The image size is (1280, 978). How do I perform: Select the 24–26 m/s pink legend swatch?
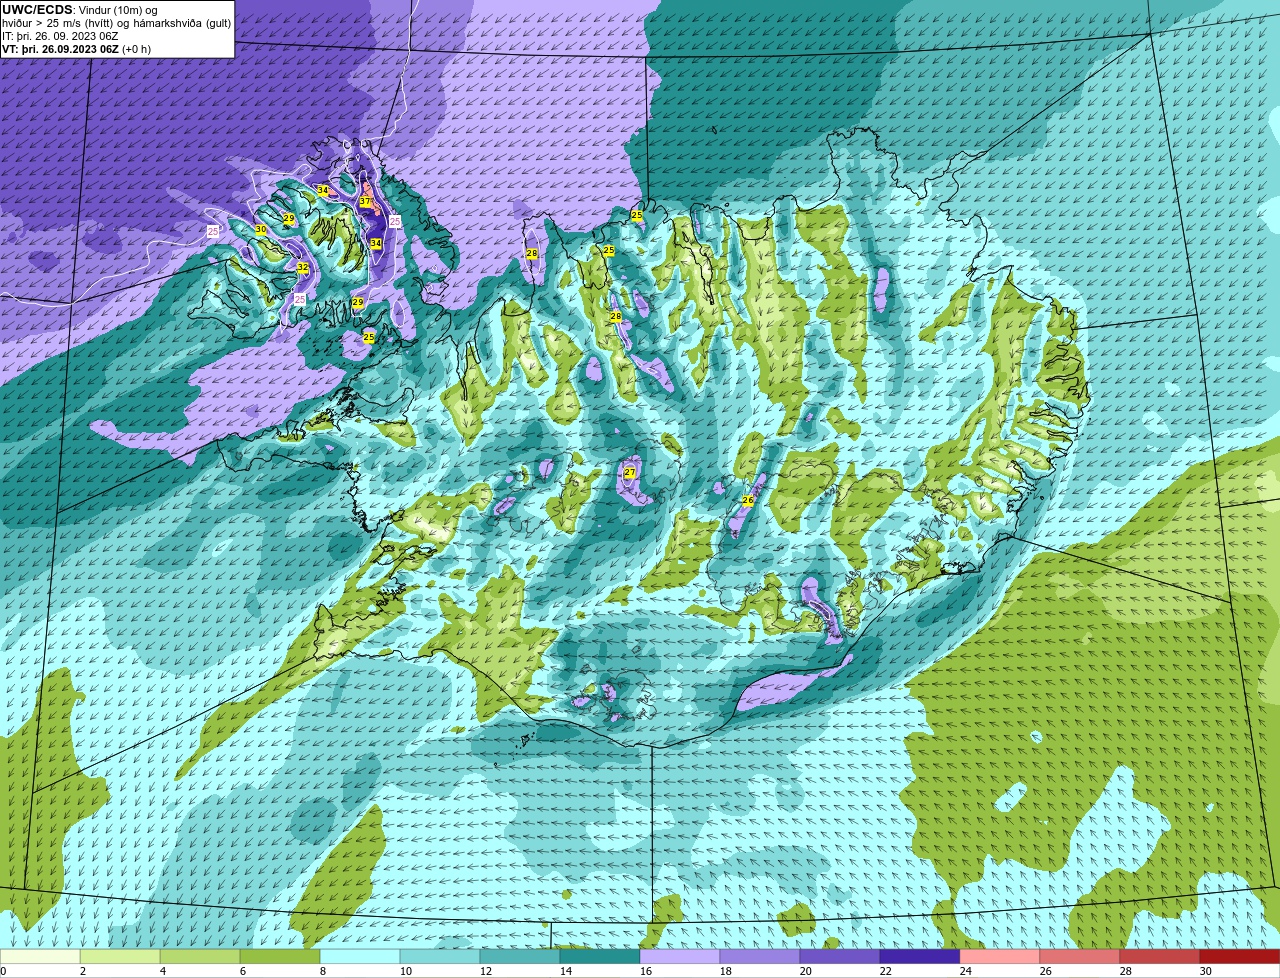click(x=1000, y=956)
